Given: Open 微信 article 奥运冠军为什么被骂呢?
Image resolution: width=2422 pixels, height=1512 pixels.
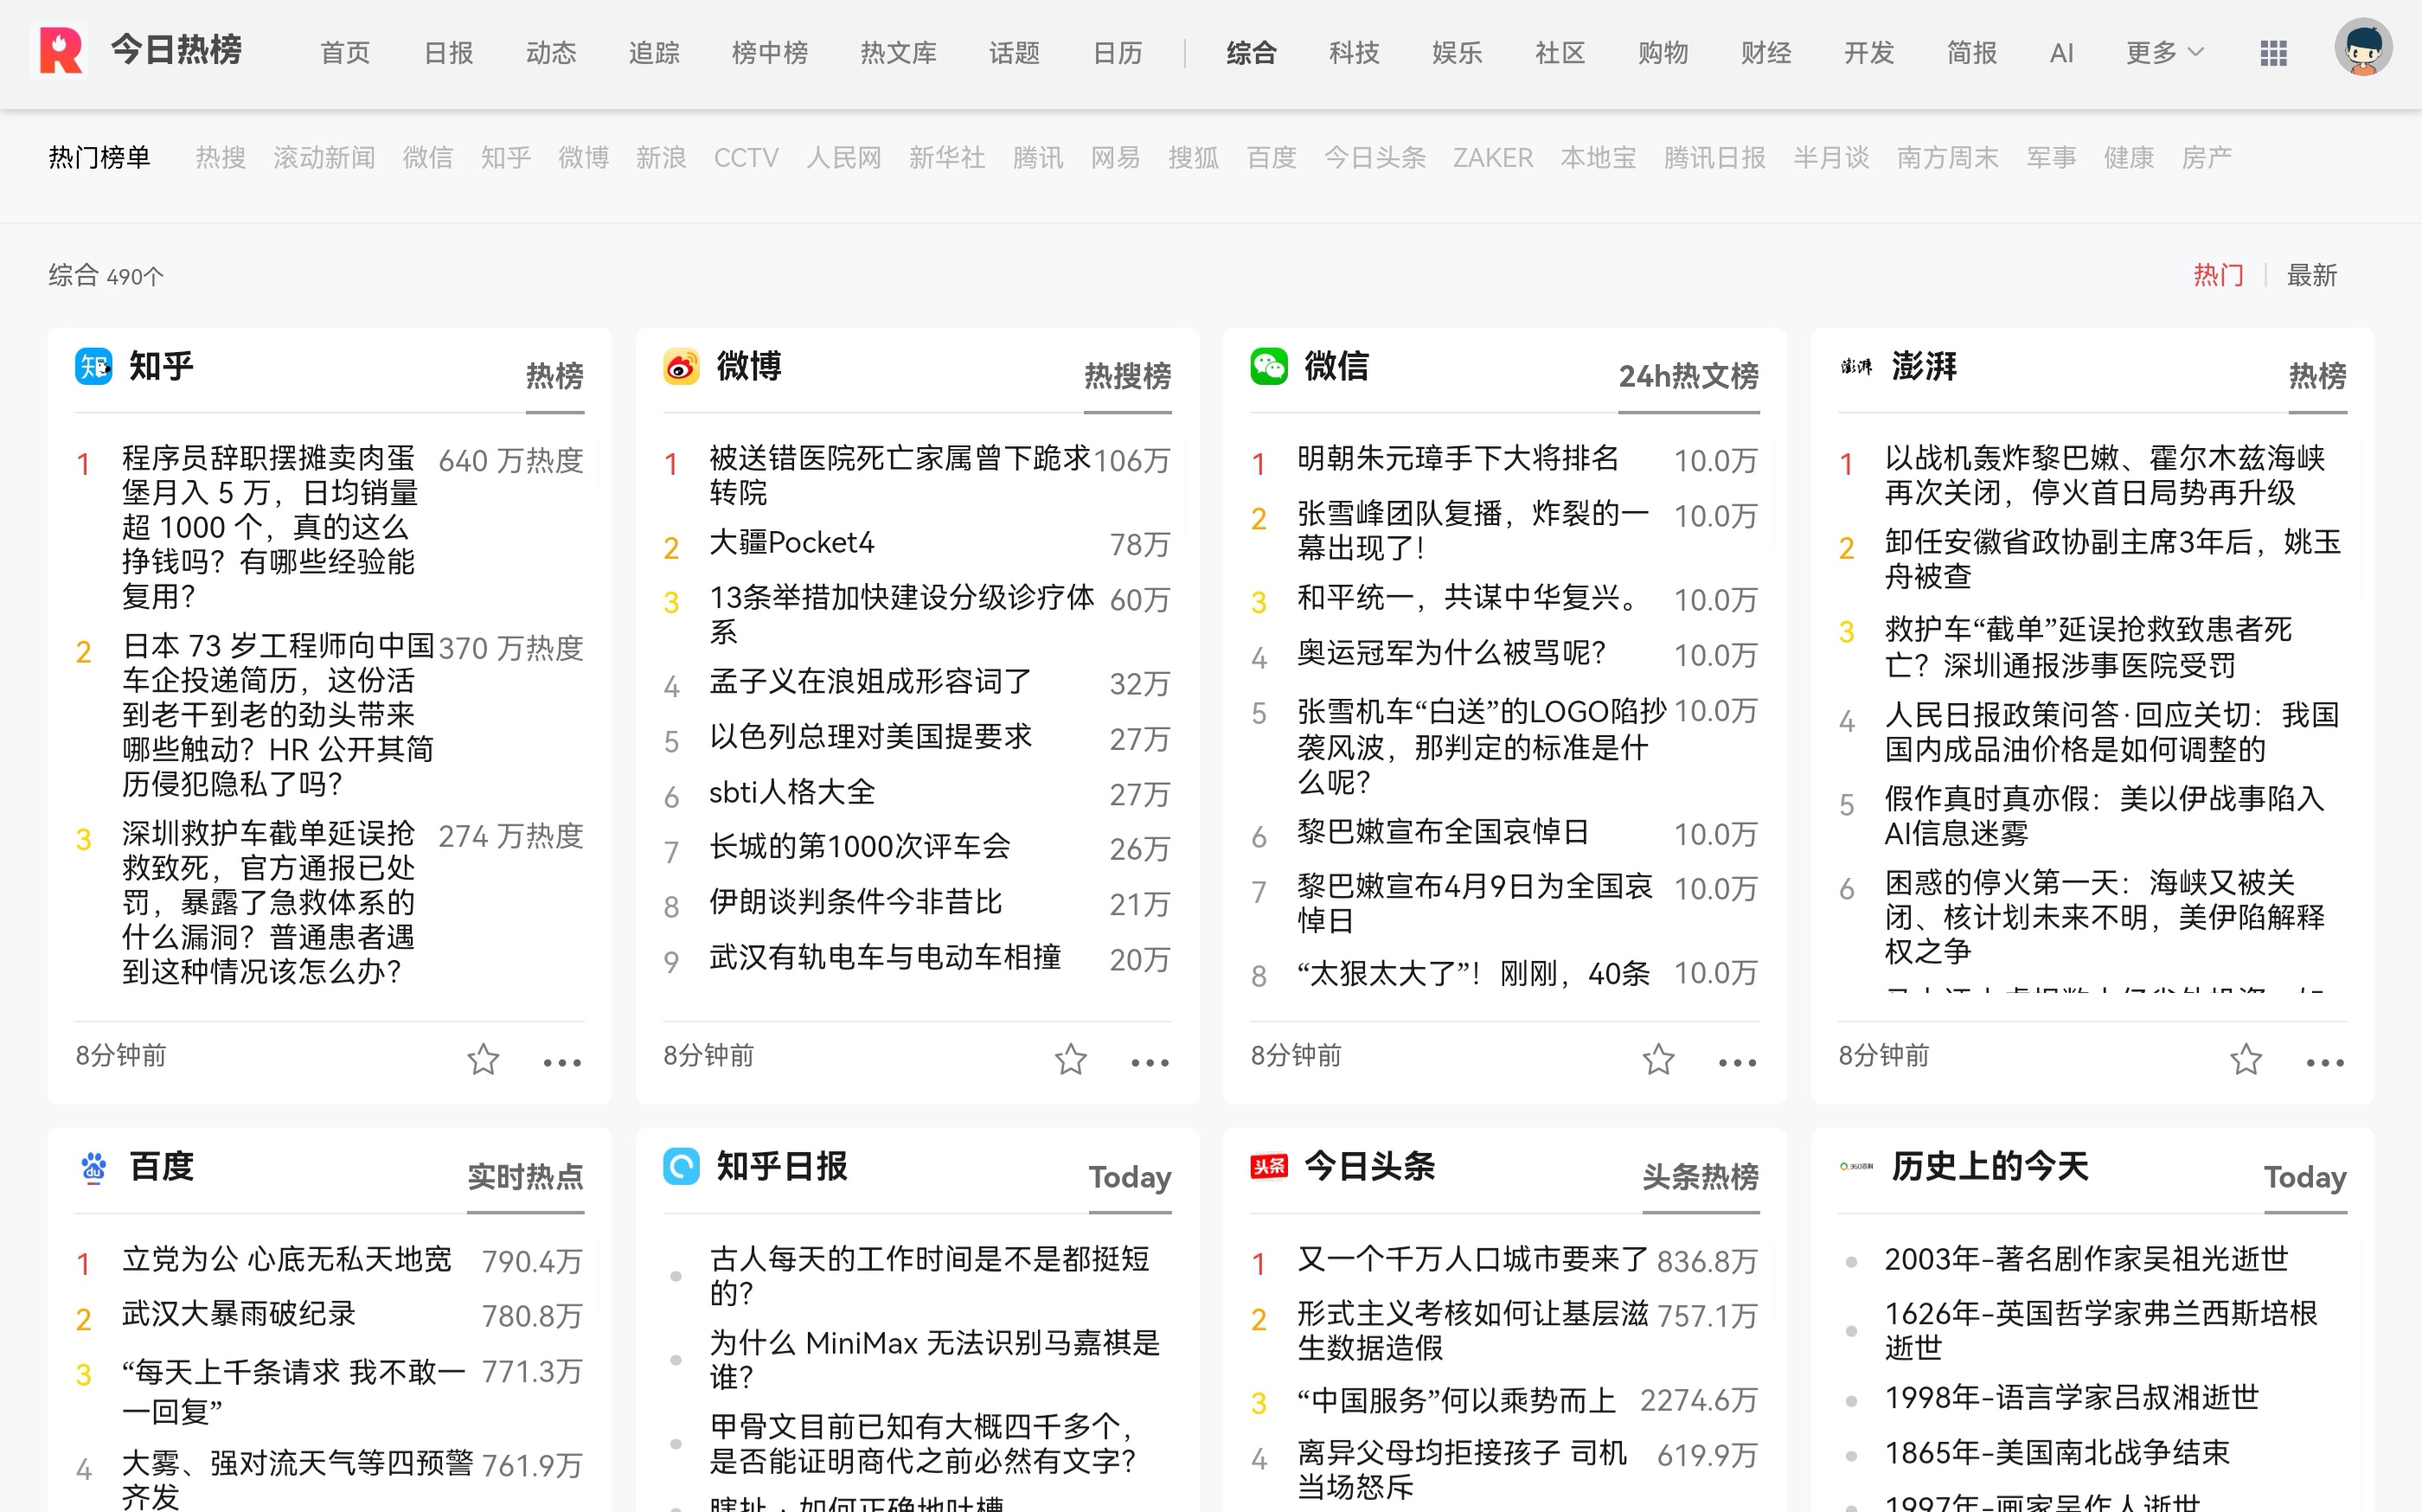Looking at the screenshot, I should pyautogui.click(x=1451, y=652).
